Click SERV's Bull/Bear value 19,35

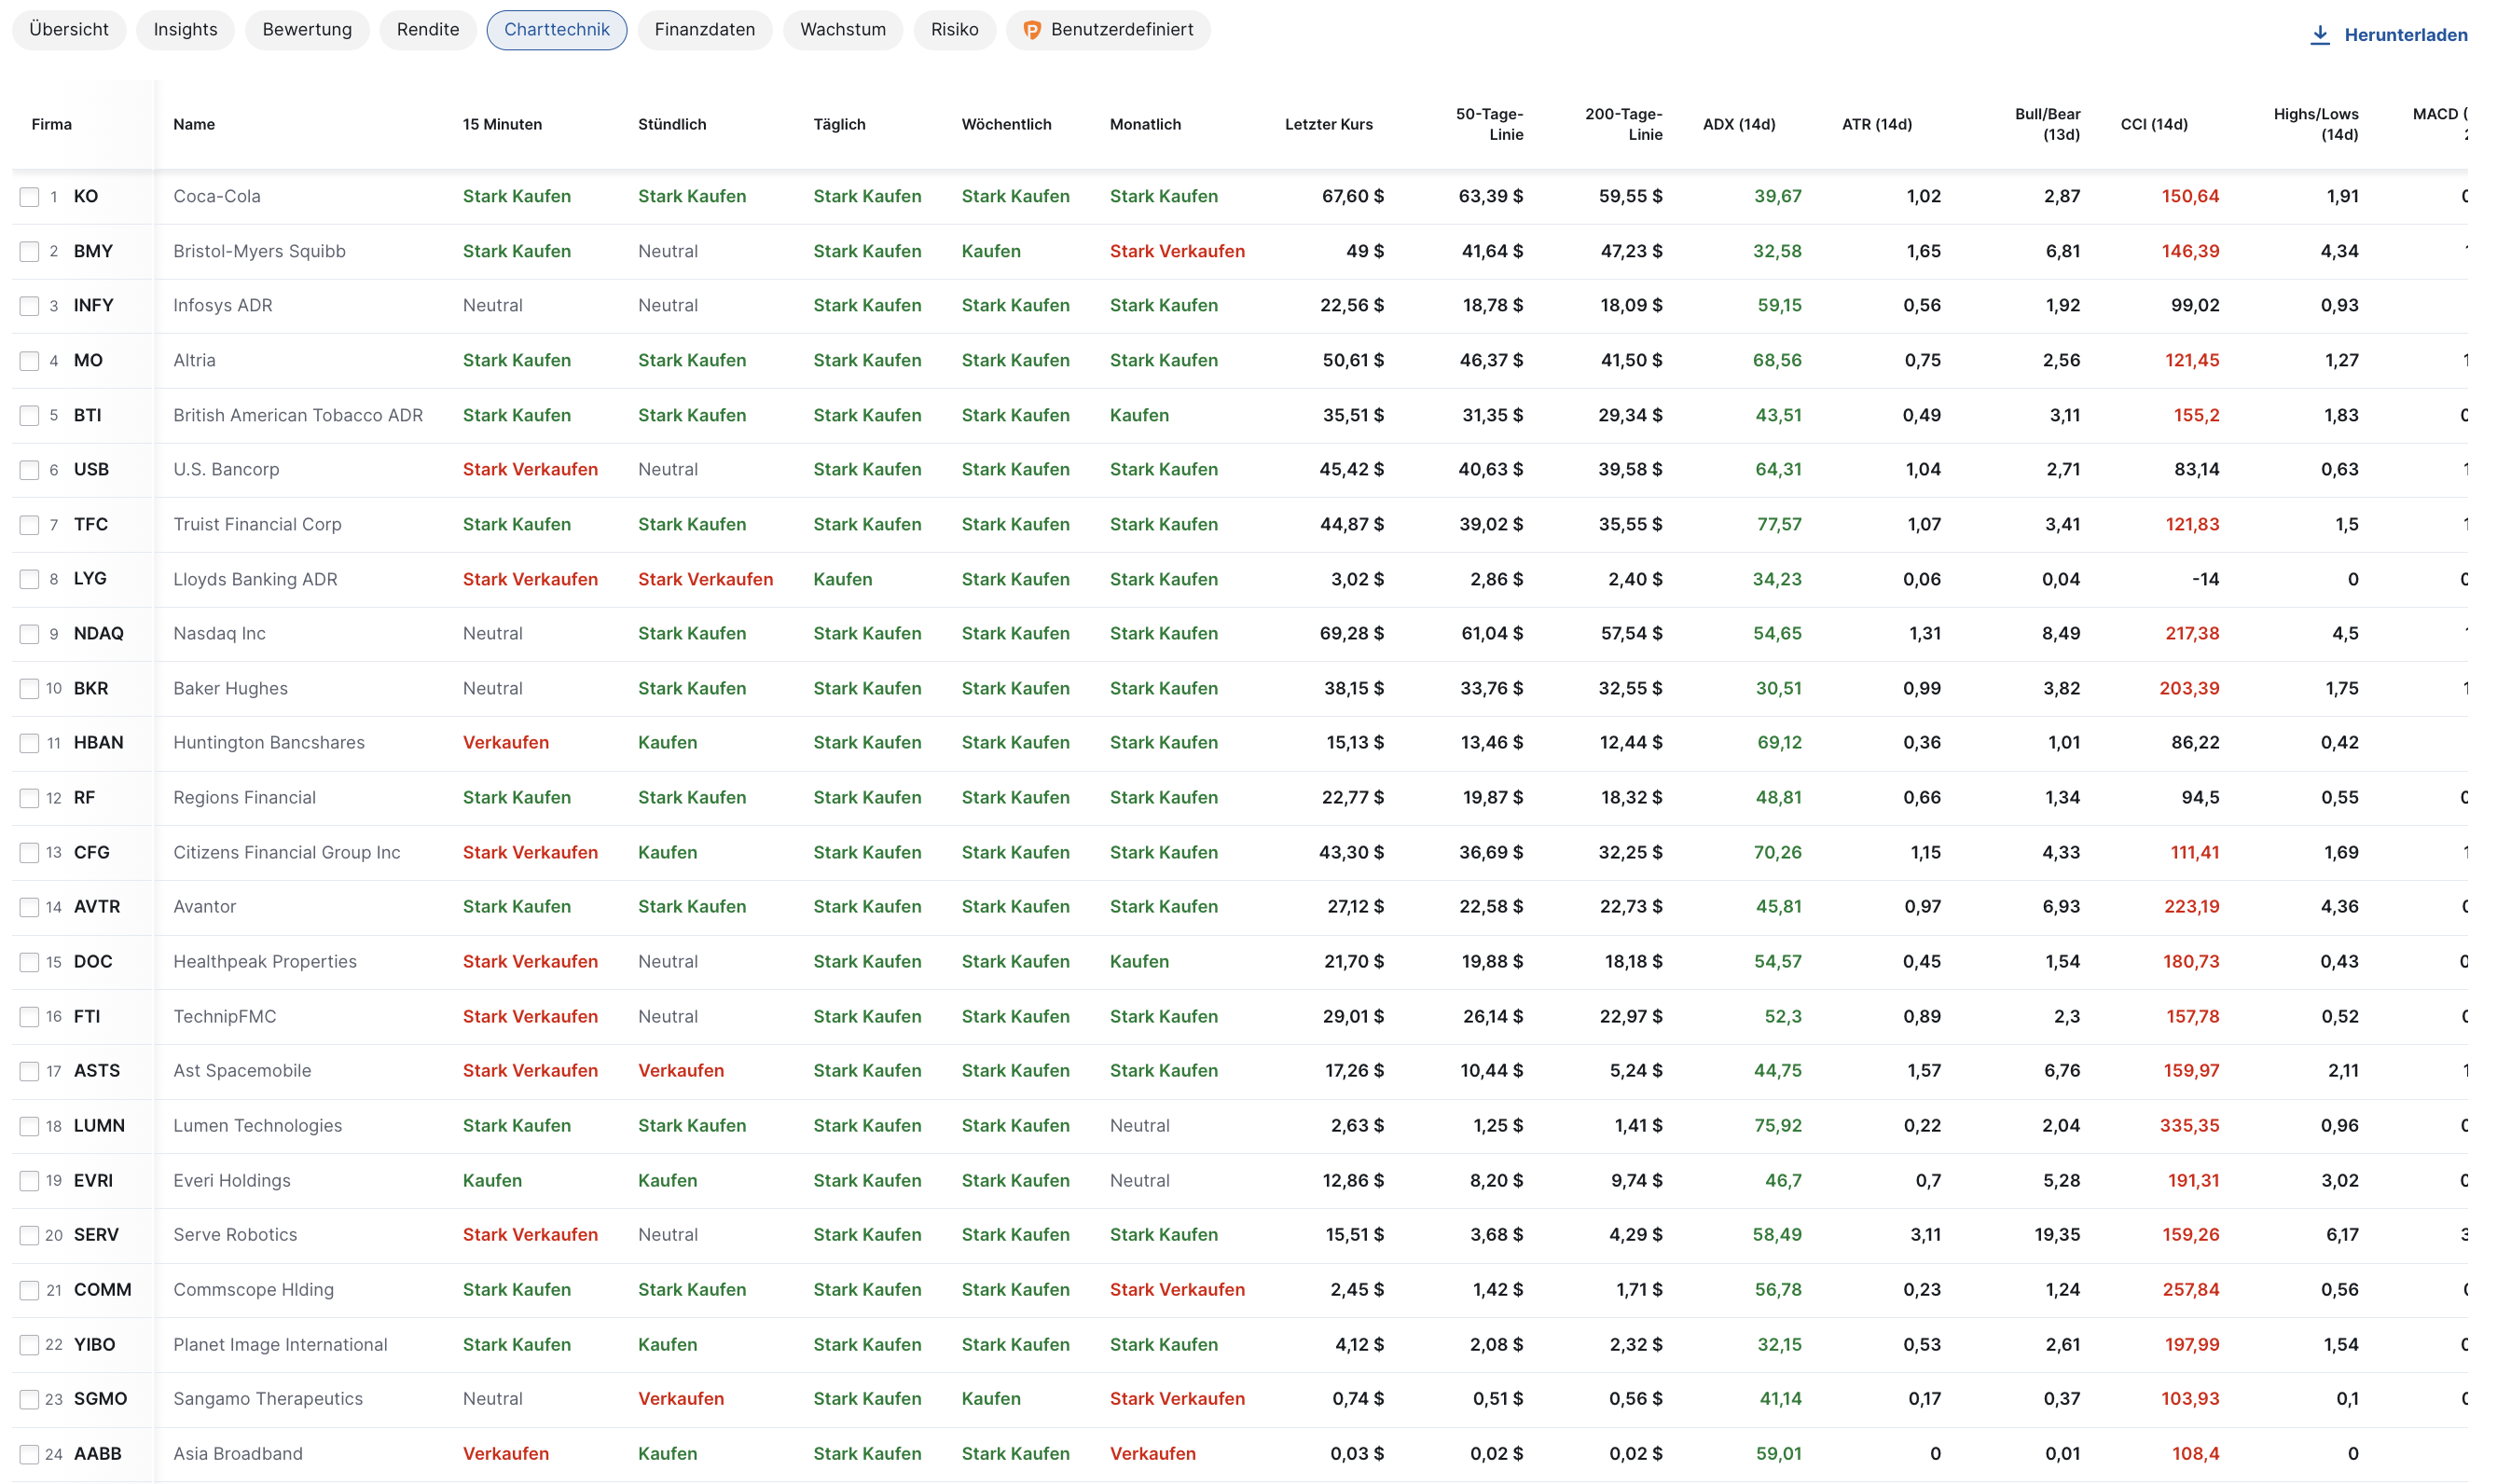pos(2057,1234)
